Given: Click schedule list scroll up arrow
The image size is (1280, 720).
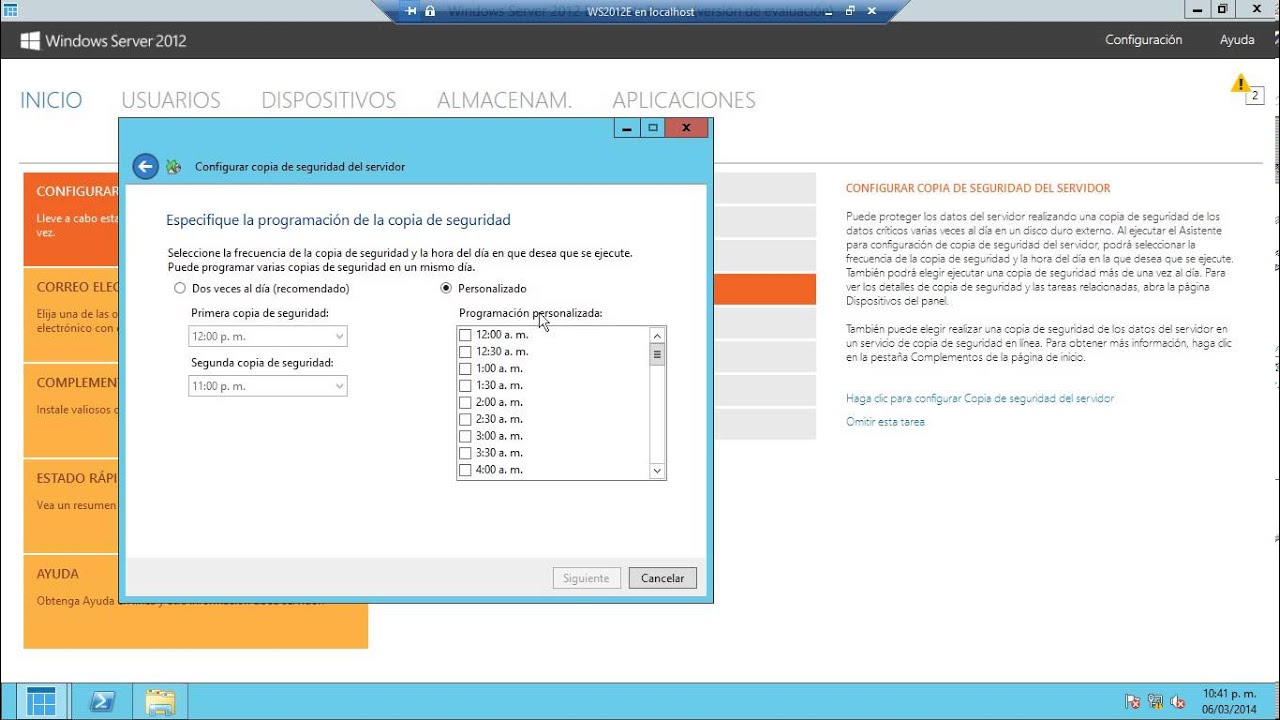Looking at the screenshot, I should pos(657,336).
